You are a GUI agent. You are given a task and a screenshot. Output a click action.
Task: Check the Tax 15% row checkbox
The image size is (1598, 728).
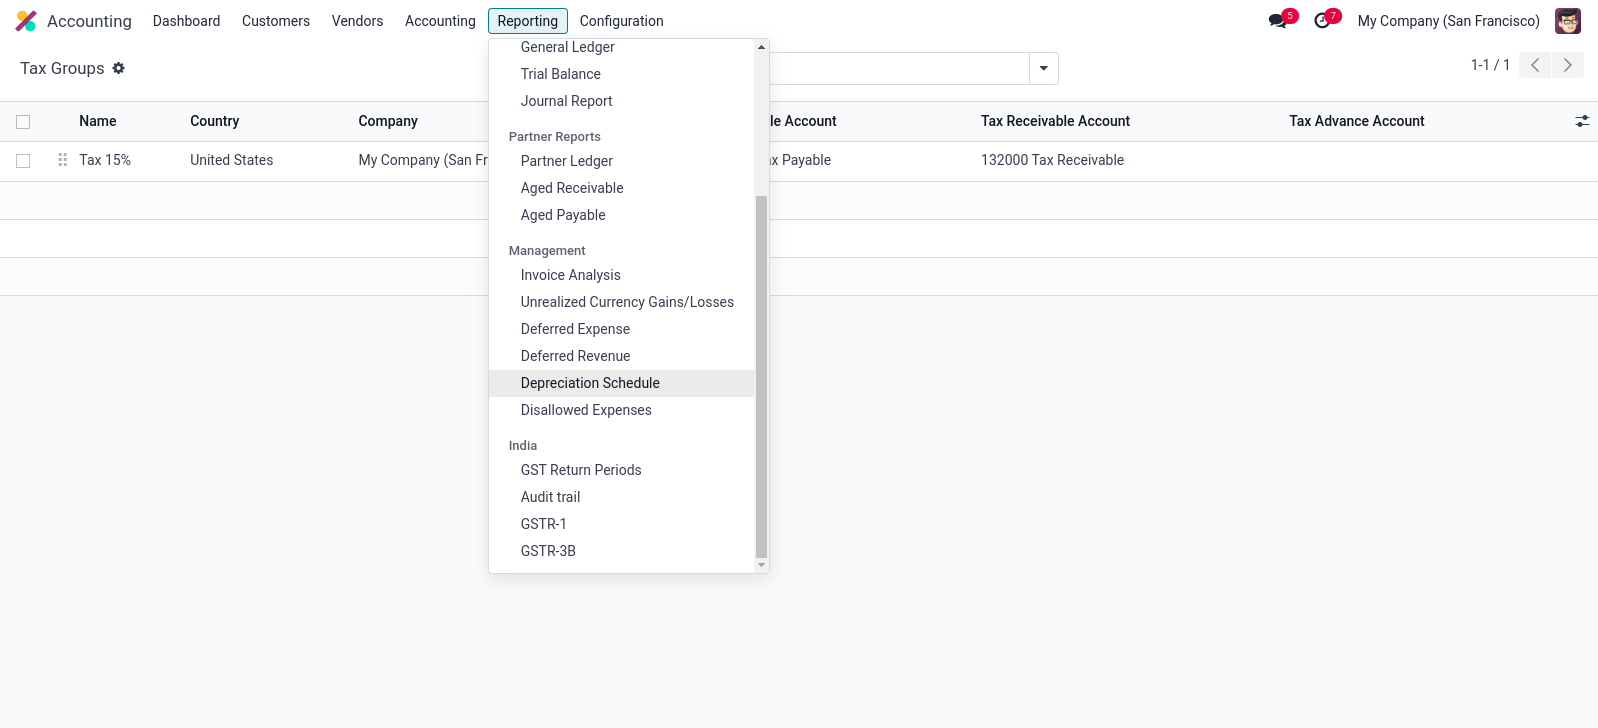tap(23, 161)
